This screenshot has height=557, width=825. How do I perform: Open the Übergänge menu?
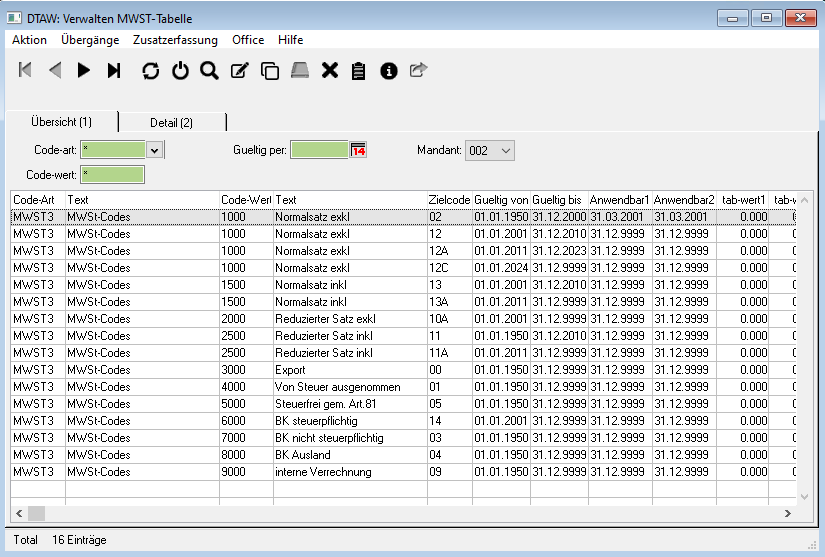point(90,40)
